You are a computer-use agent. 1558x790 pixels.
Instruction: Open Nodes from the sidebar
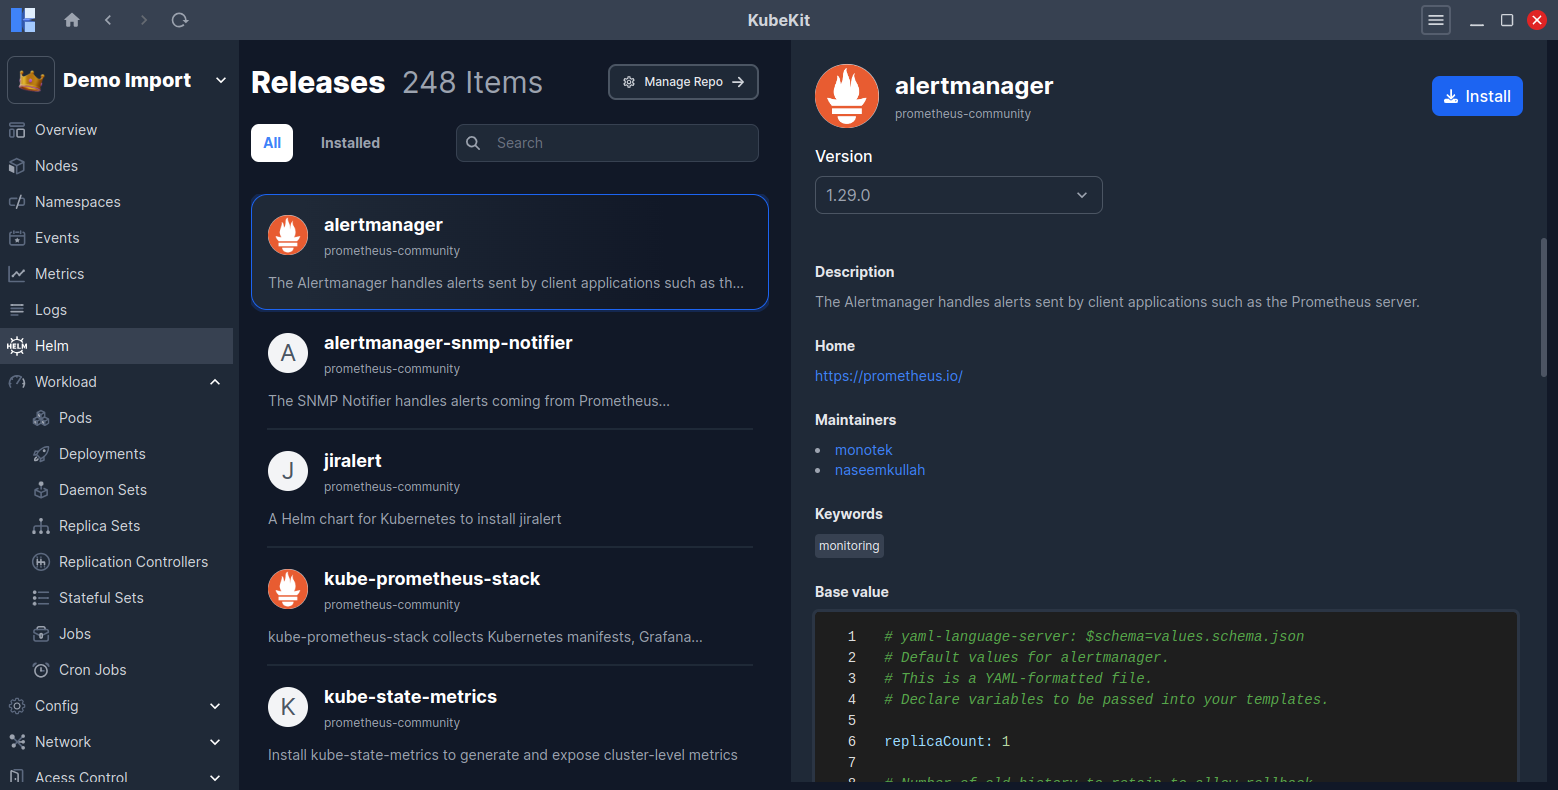click(x=56, y=166)
